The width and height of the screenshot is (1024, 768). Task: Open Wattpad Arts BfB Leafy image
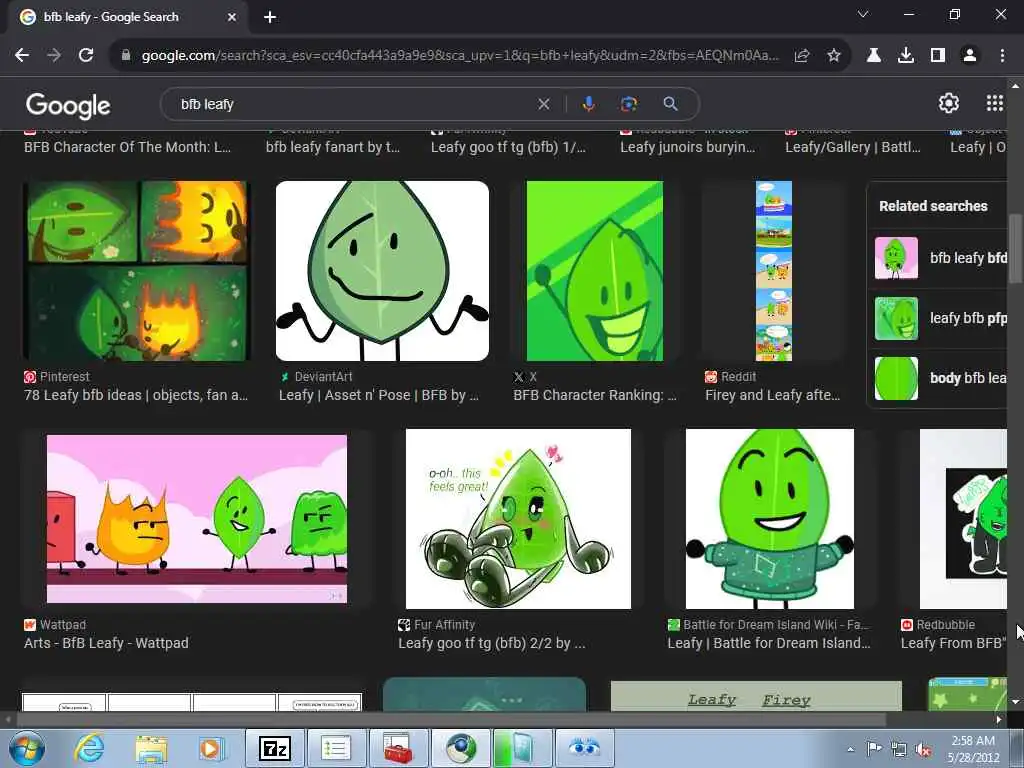[197, 519]
